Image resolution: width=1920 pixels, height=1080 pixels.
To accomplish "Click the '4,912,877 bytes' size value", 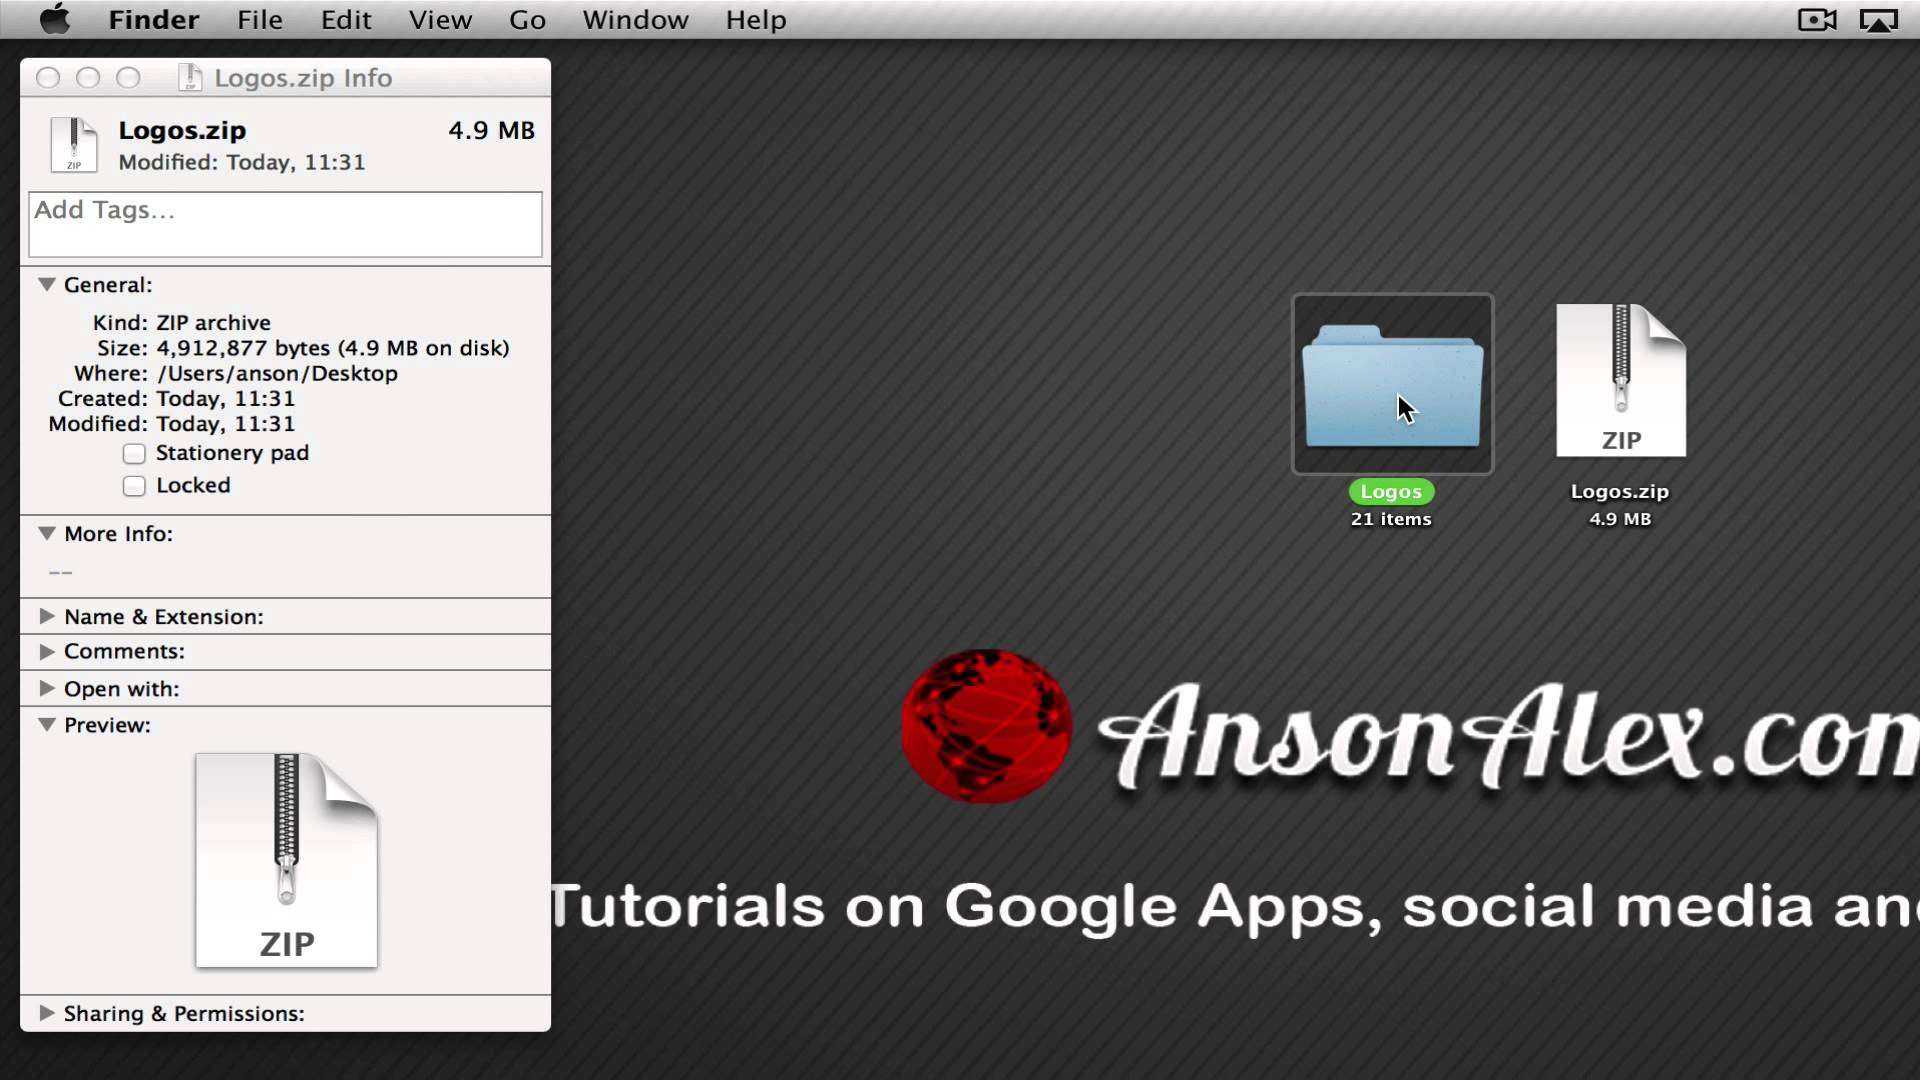I will click(x=243, y=348).
